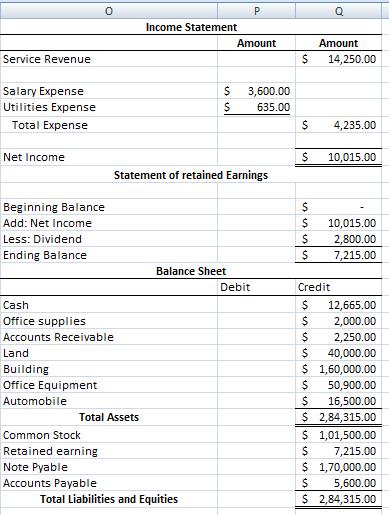This screenshot has width=389, height=515.
Task: Click the Total Liabilities and Equities label
Action: pyautogui.click(x=109, y=499)
